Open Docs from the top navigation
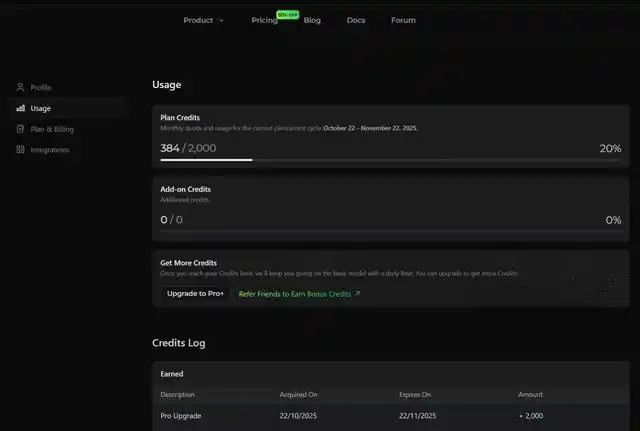 tap(356, 20)
